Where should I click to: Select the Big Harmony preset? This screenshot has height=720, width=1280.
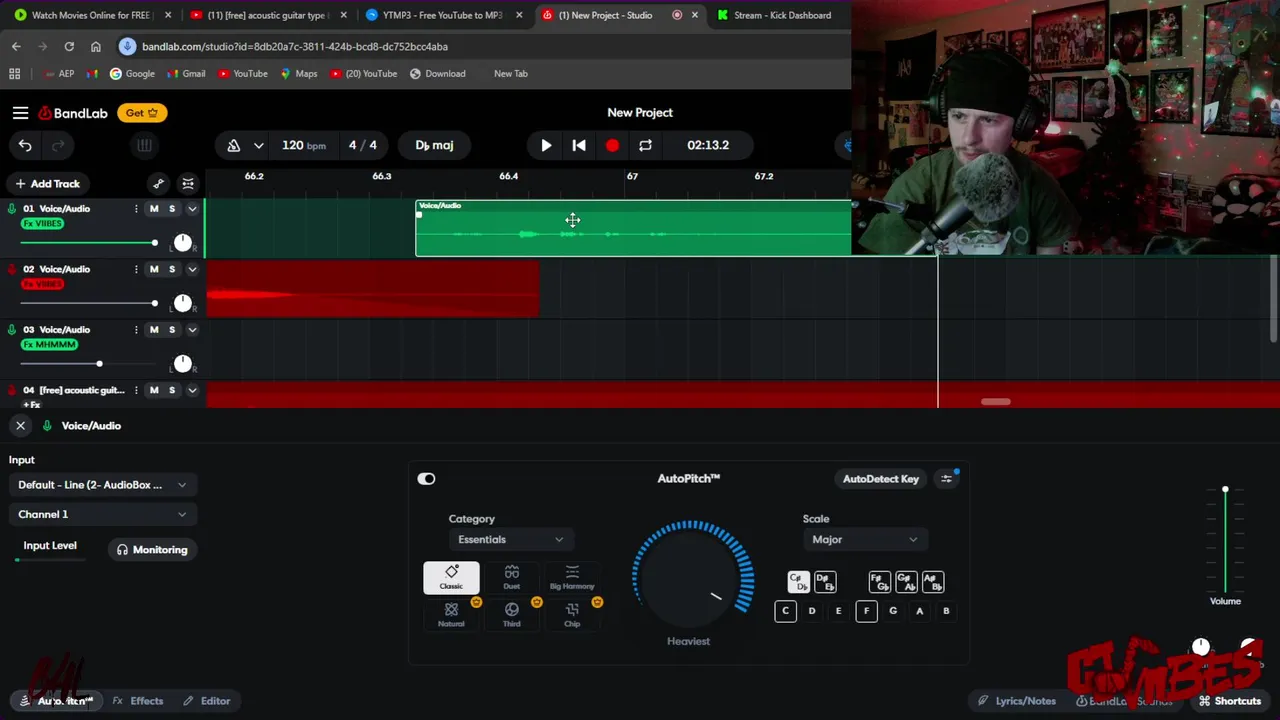pos(572,577)
